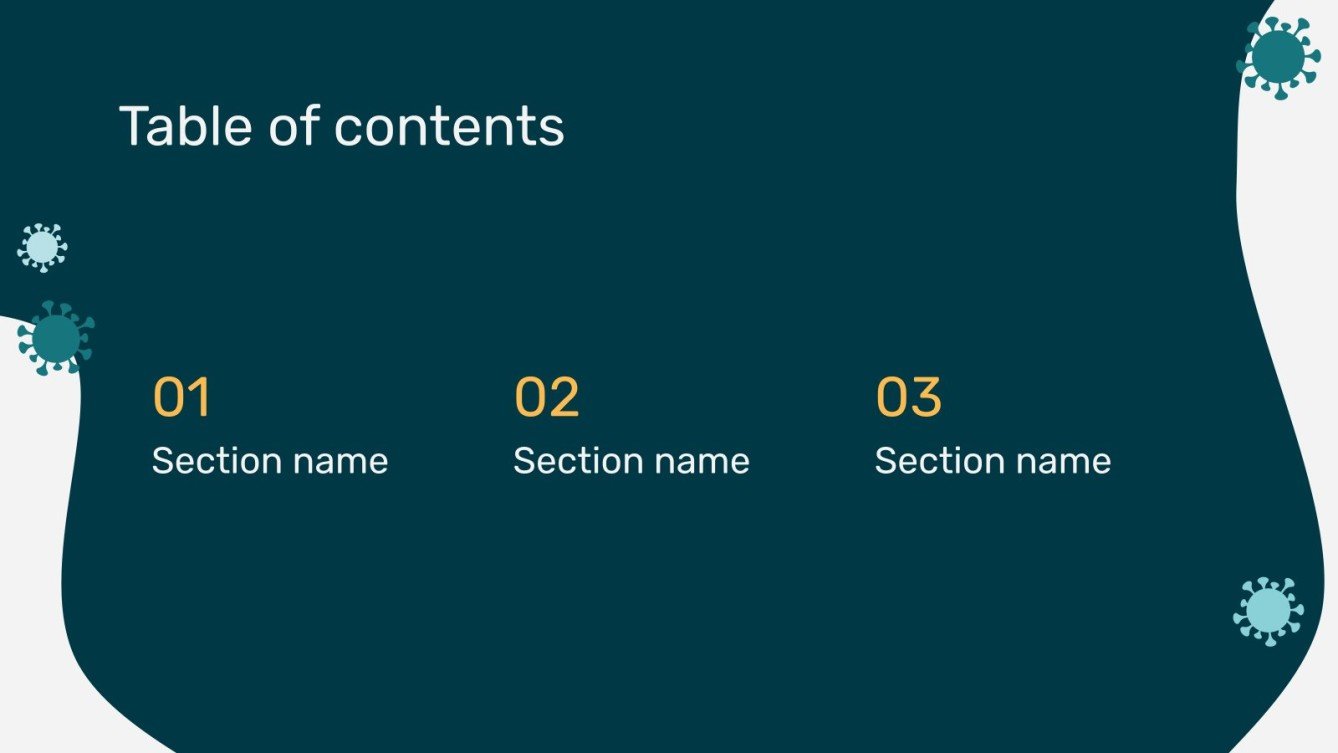Image resolution: width=1338 pixels, height=753 pixels.
Task: Click the yellow "03" section number
Action: [x=908, y=398]
